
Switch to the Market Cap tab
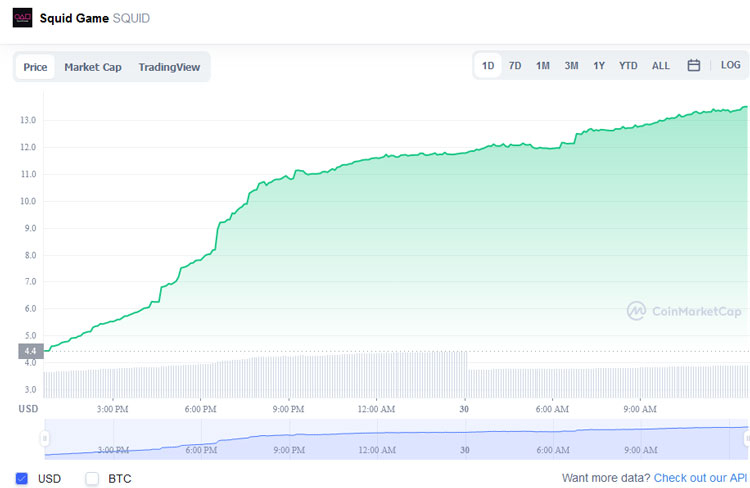click(93, 67)
